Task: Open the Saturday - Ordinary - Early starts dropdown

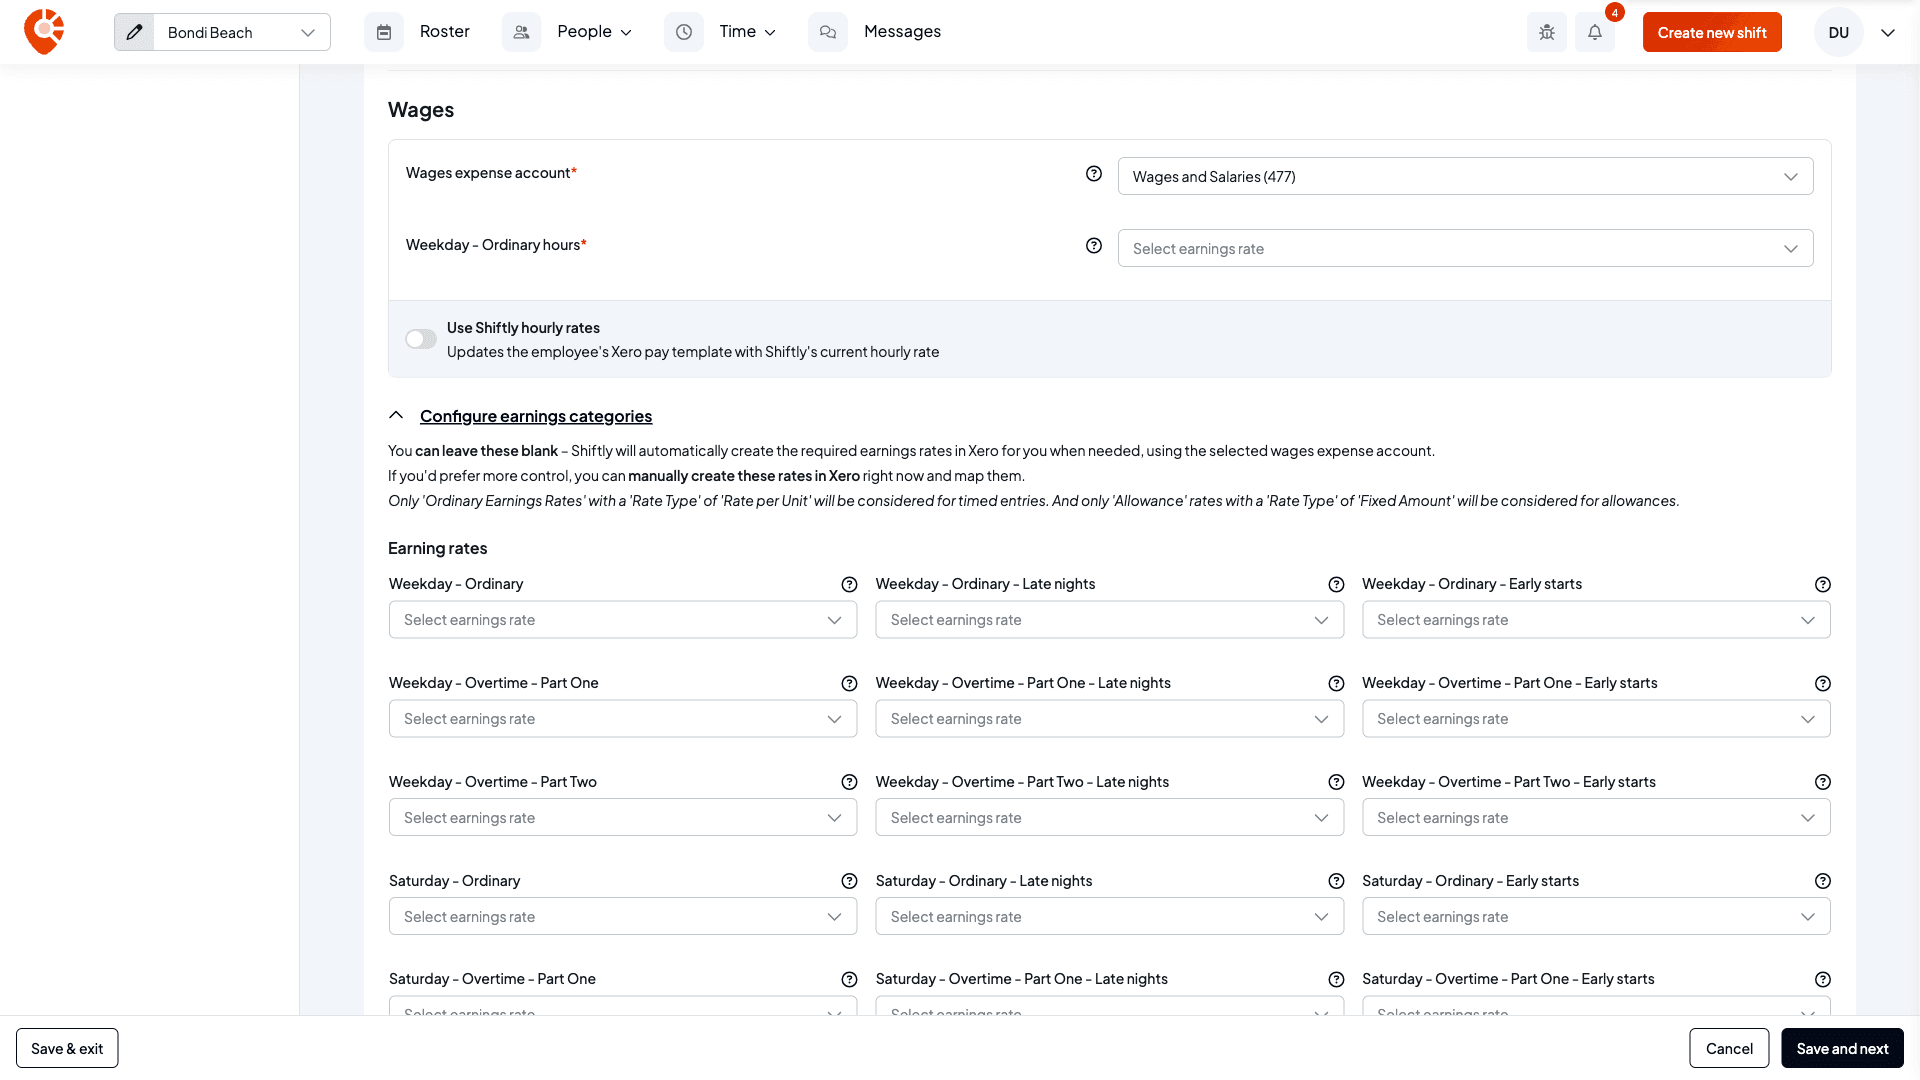Action: [1596, 917]
